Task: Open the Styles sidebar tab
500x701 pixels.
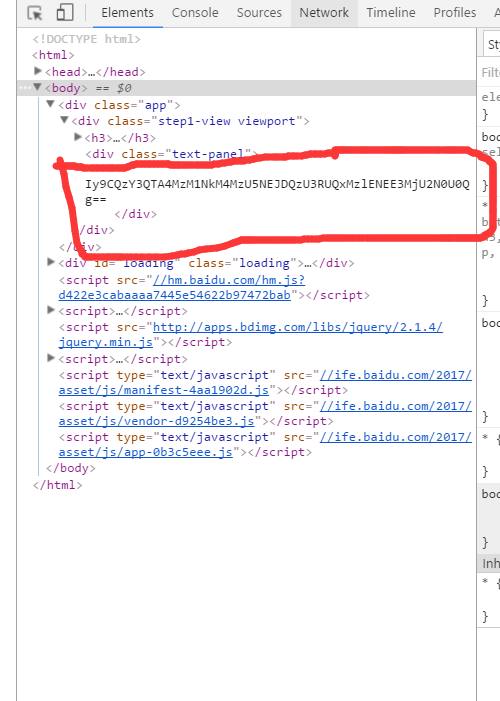Action: pos(493,44)
